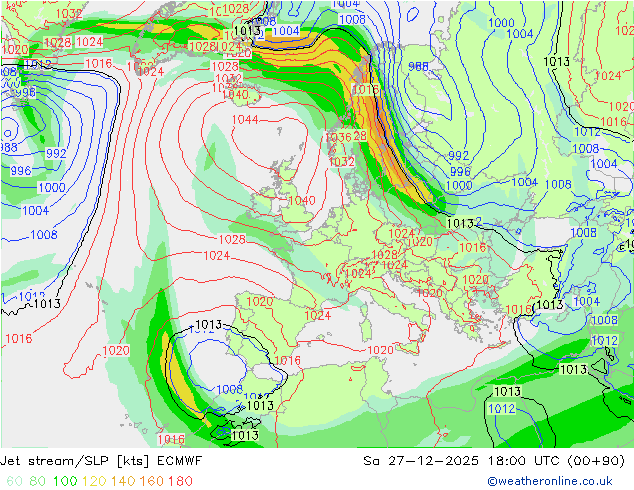
Task: Select the 80 kts legend value
Action: 38,481
